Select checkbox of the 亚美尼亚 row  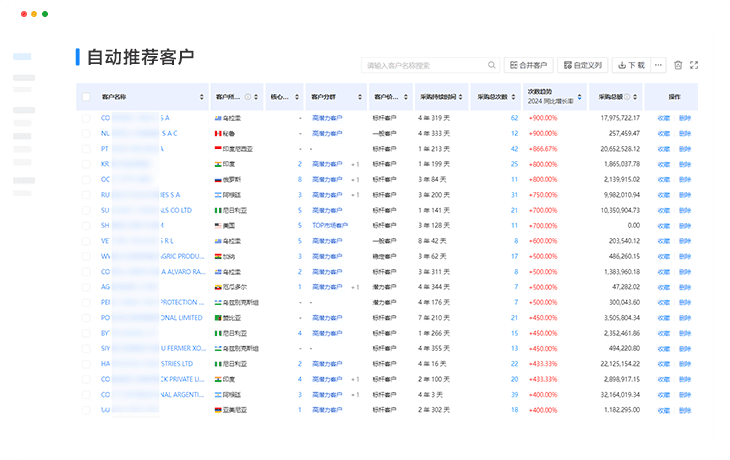[x=86, y=410]
